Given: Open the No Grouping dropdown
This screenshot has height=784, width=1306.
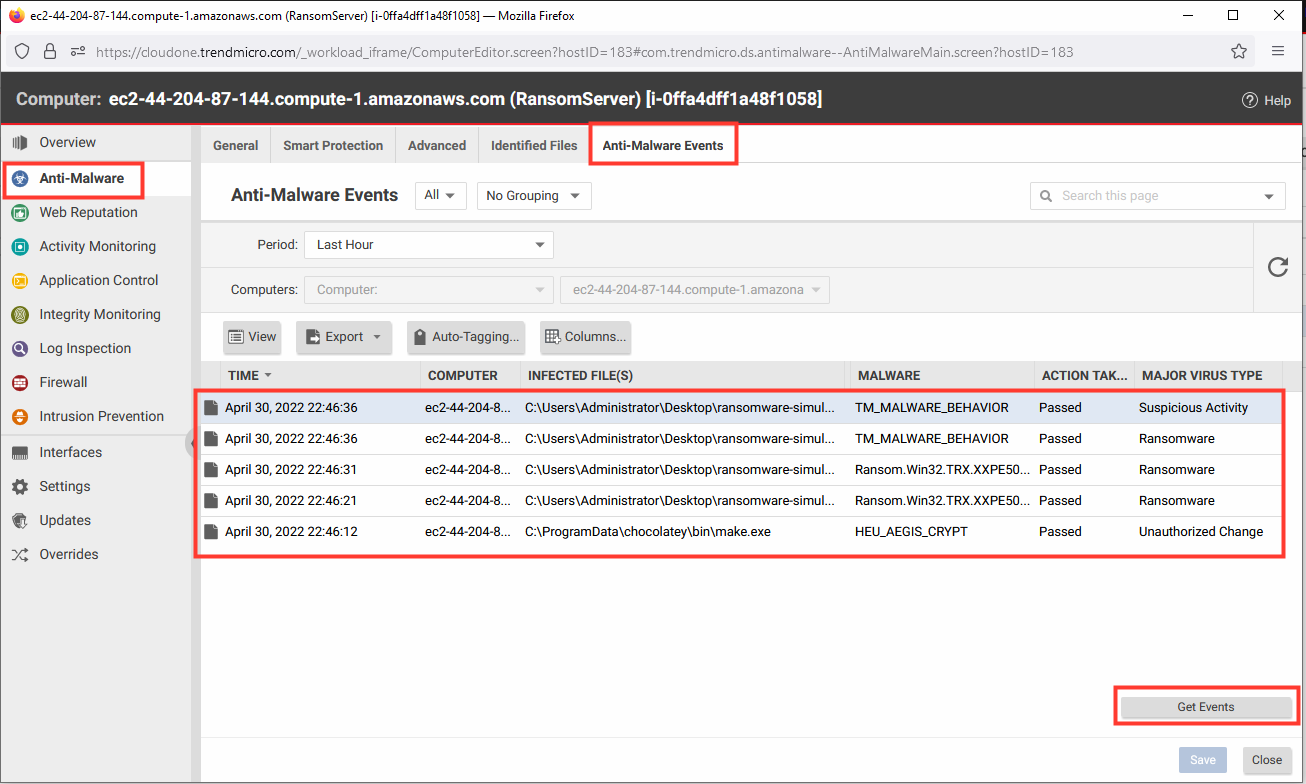Looking at the screenshot, I should (534, 196).
